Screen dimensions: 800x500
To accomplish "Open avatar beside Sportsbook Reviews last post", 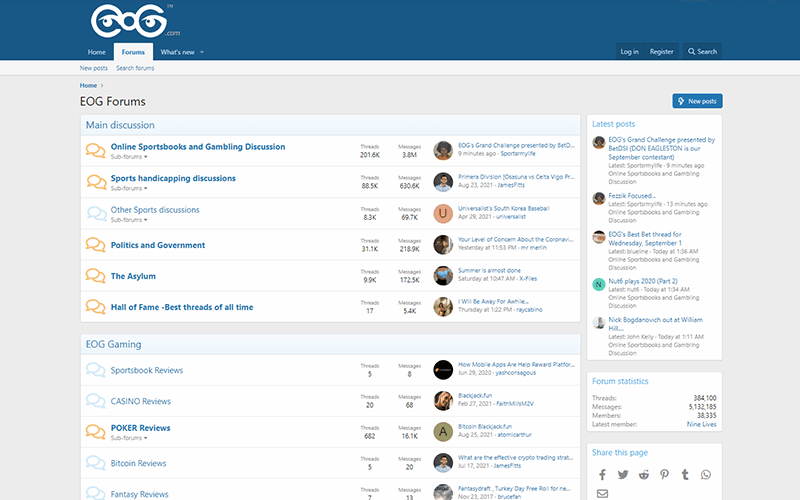I will [x=443, y=370].
